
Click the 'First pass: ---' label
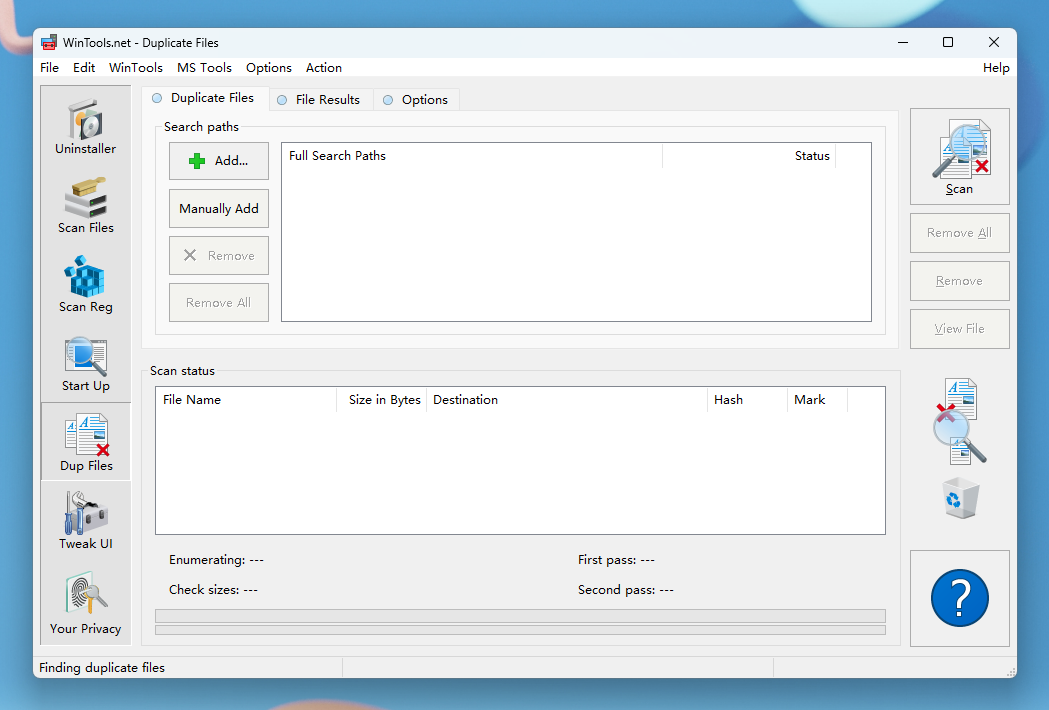pyautogui.click(x=616, y=560)
